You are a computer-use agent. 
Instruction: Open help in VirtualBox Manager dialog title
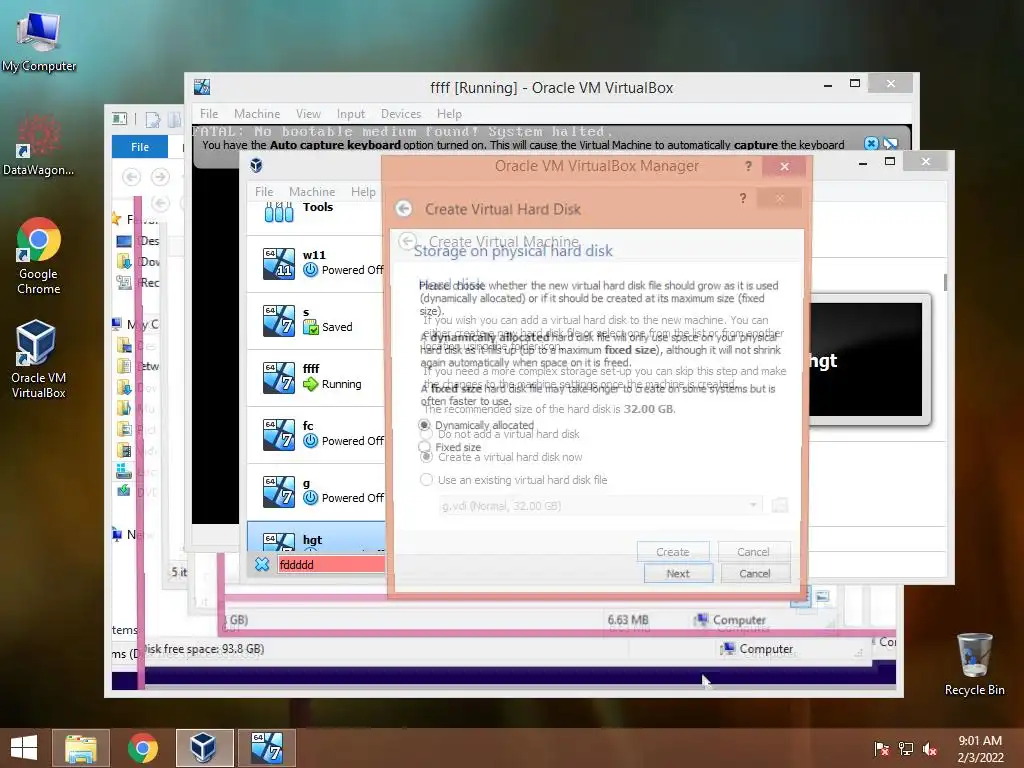coord(748,167)
